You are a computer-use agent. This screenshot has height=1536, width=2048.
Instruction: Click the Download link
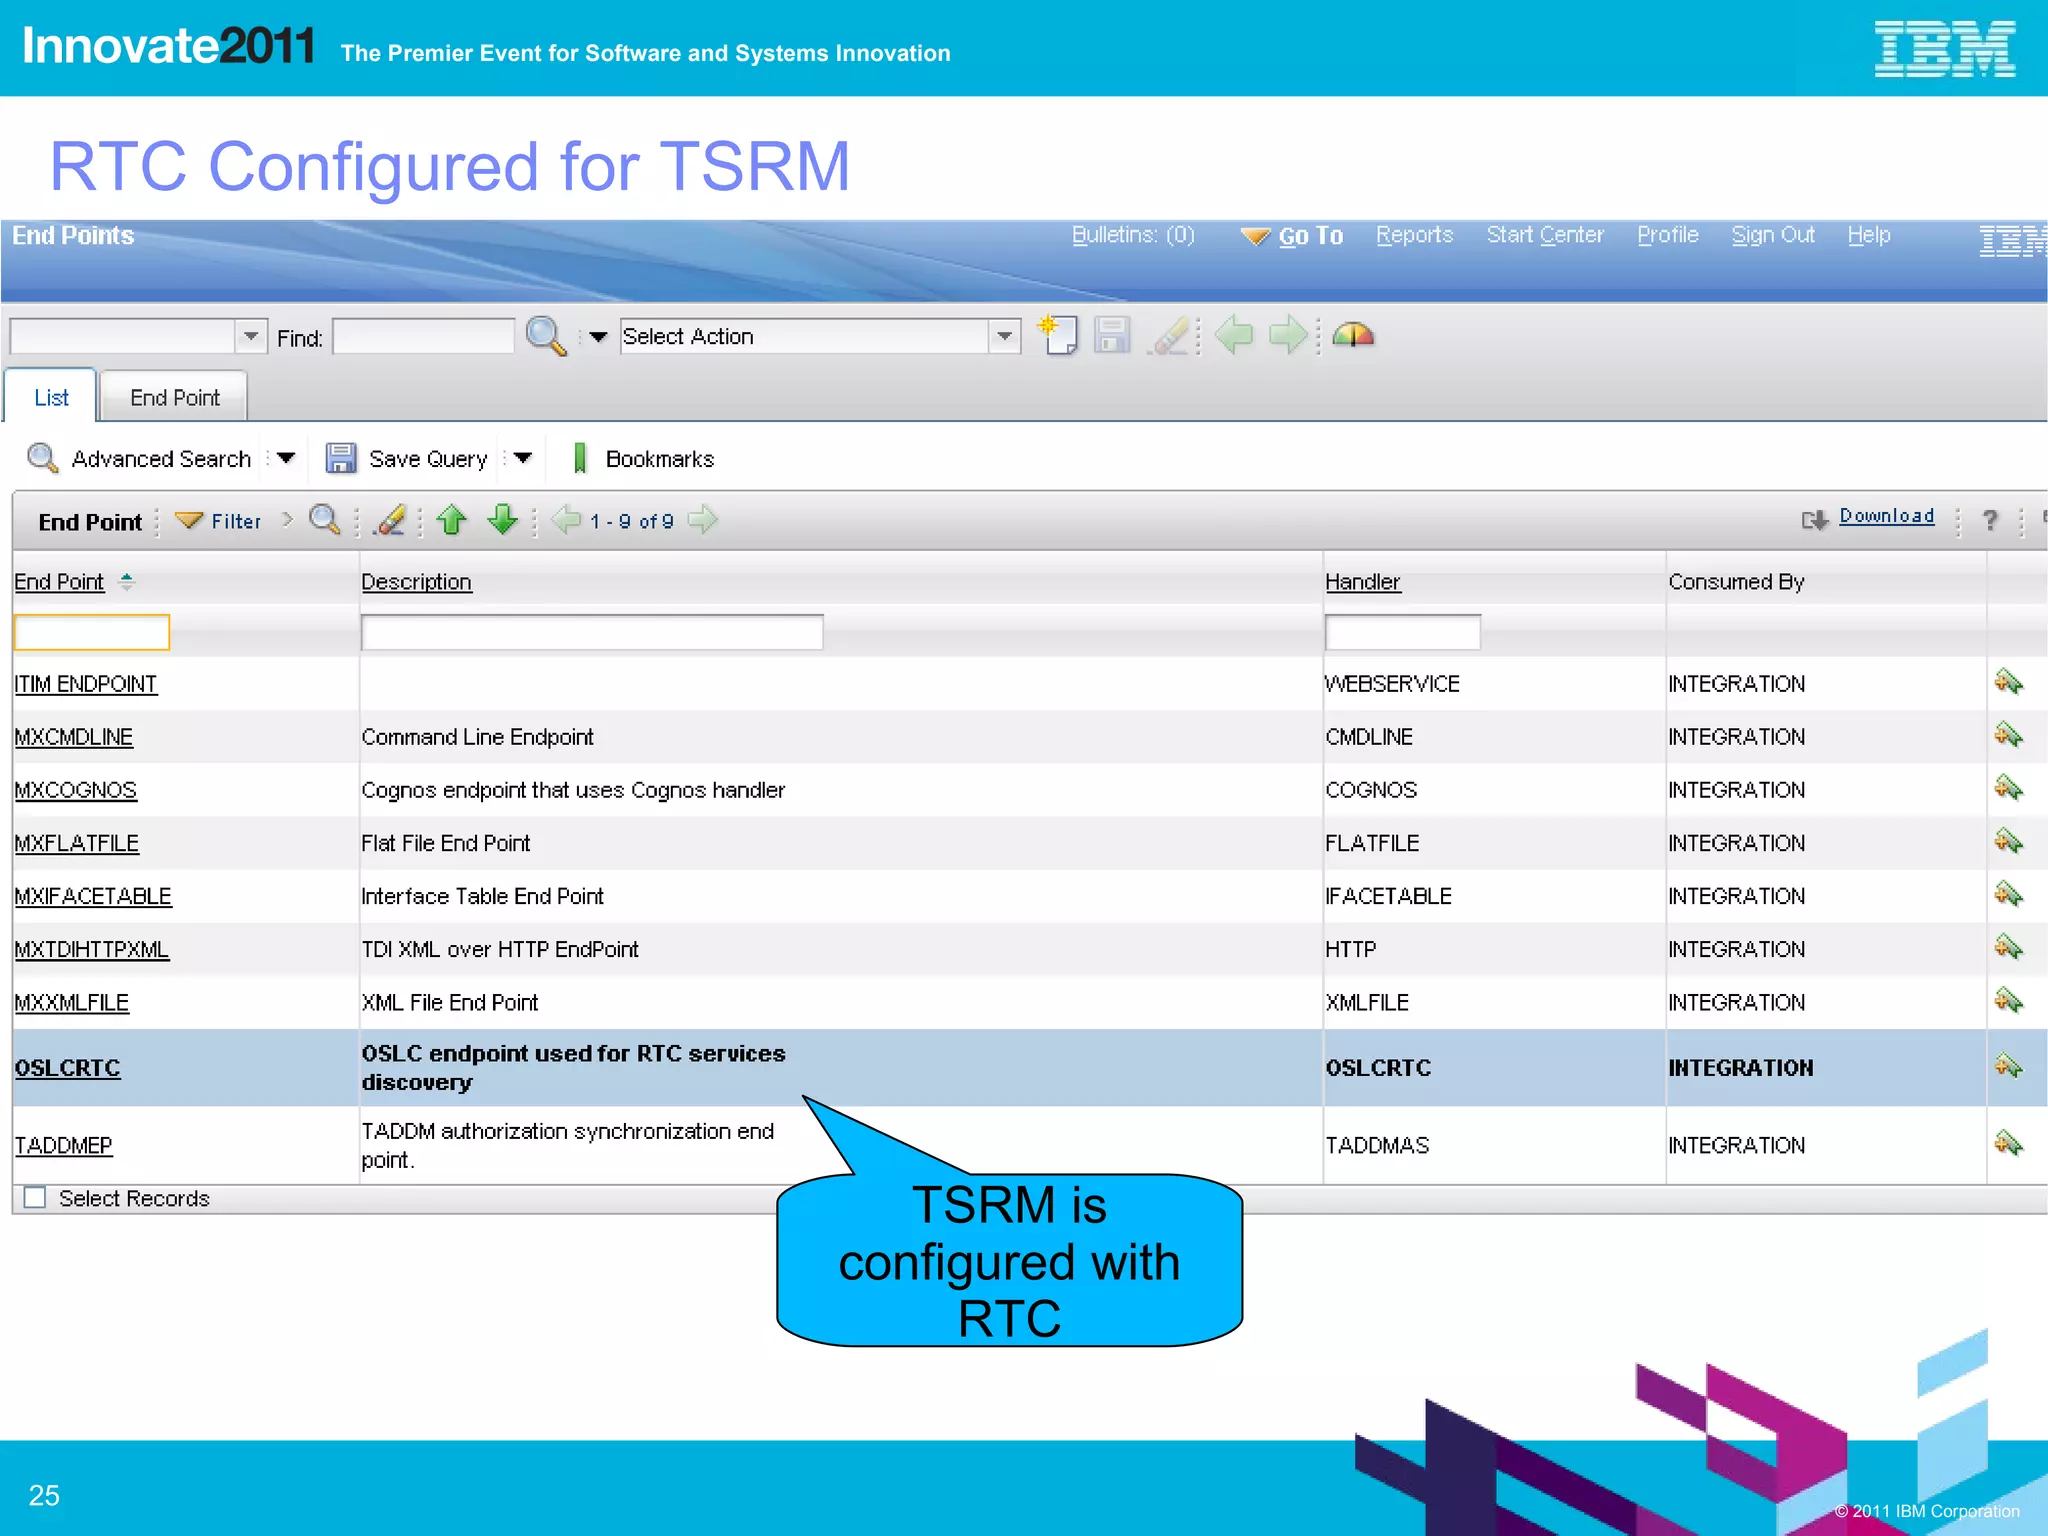(x=1887, y=516)
